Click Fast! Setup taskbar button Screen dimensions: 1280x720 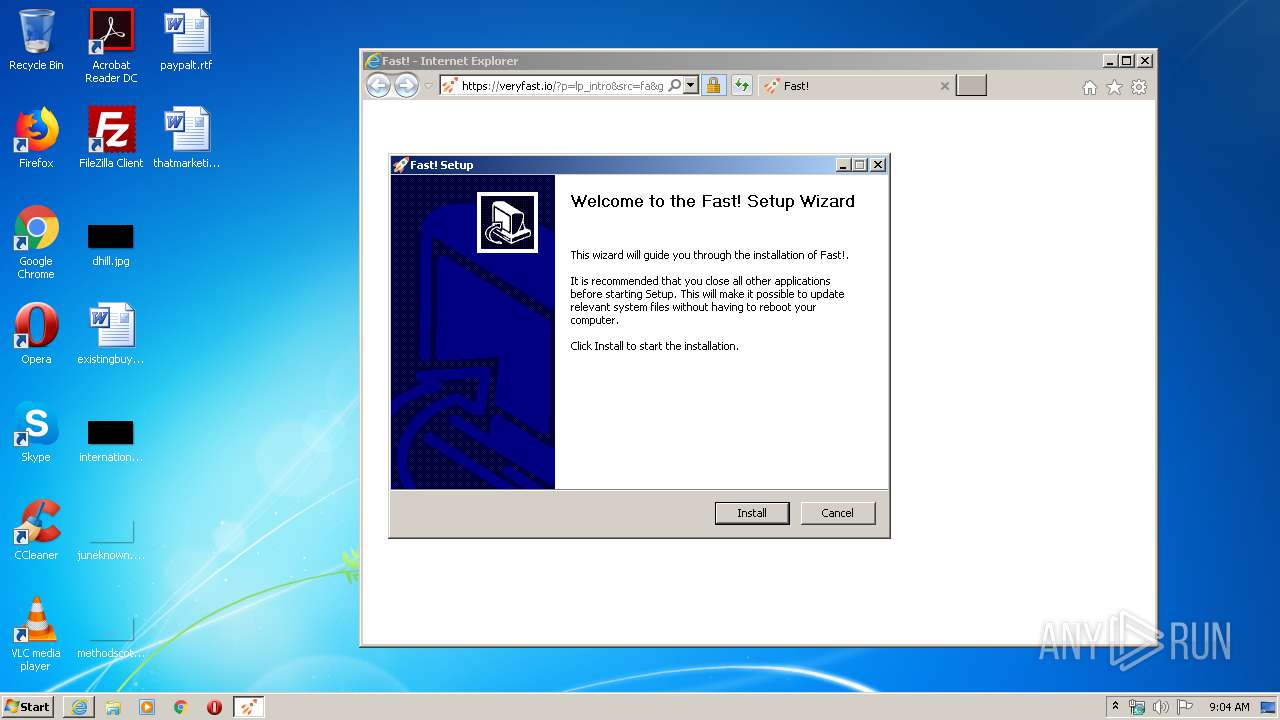249,707
